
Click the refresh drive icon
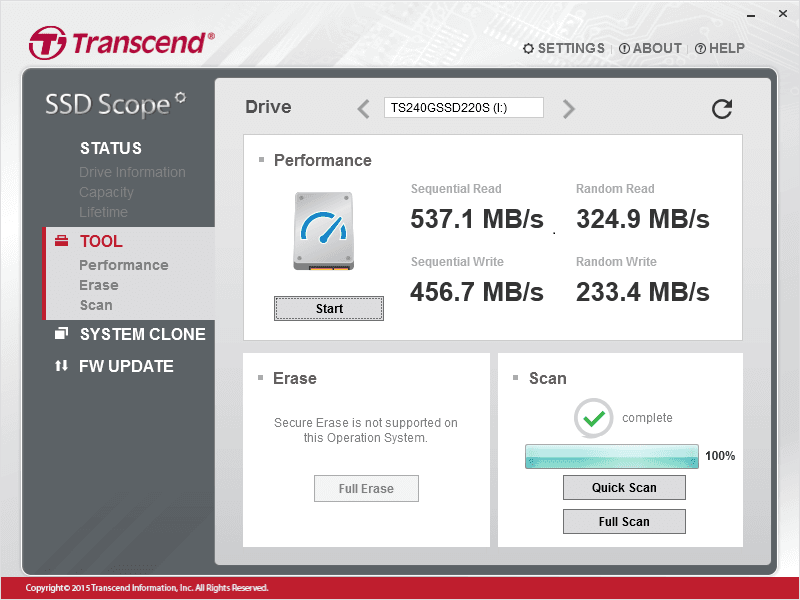[722, 109]
